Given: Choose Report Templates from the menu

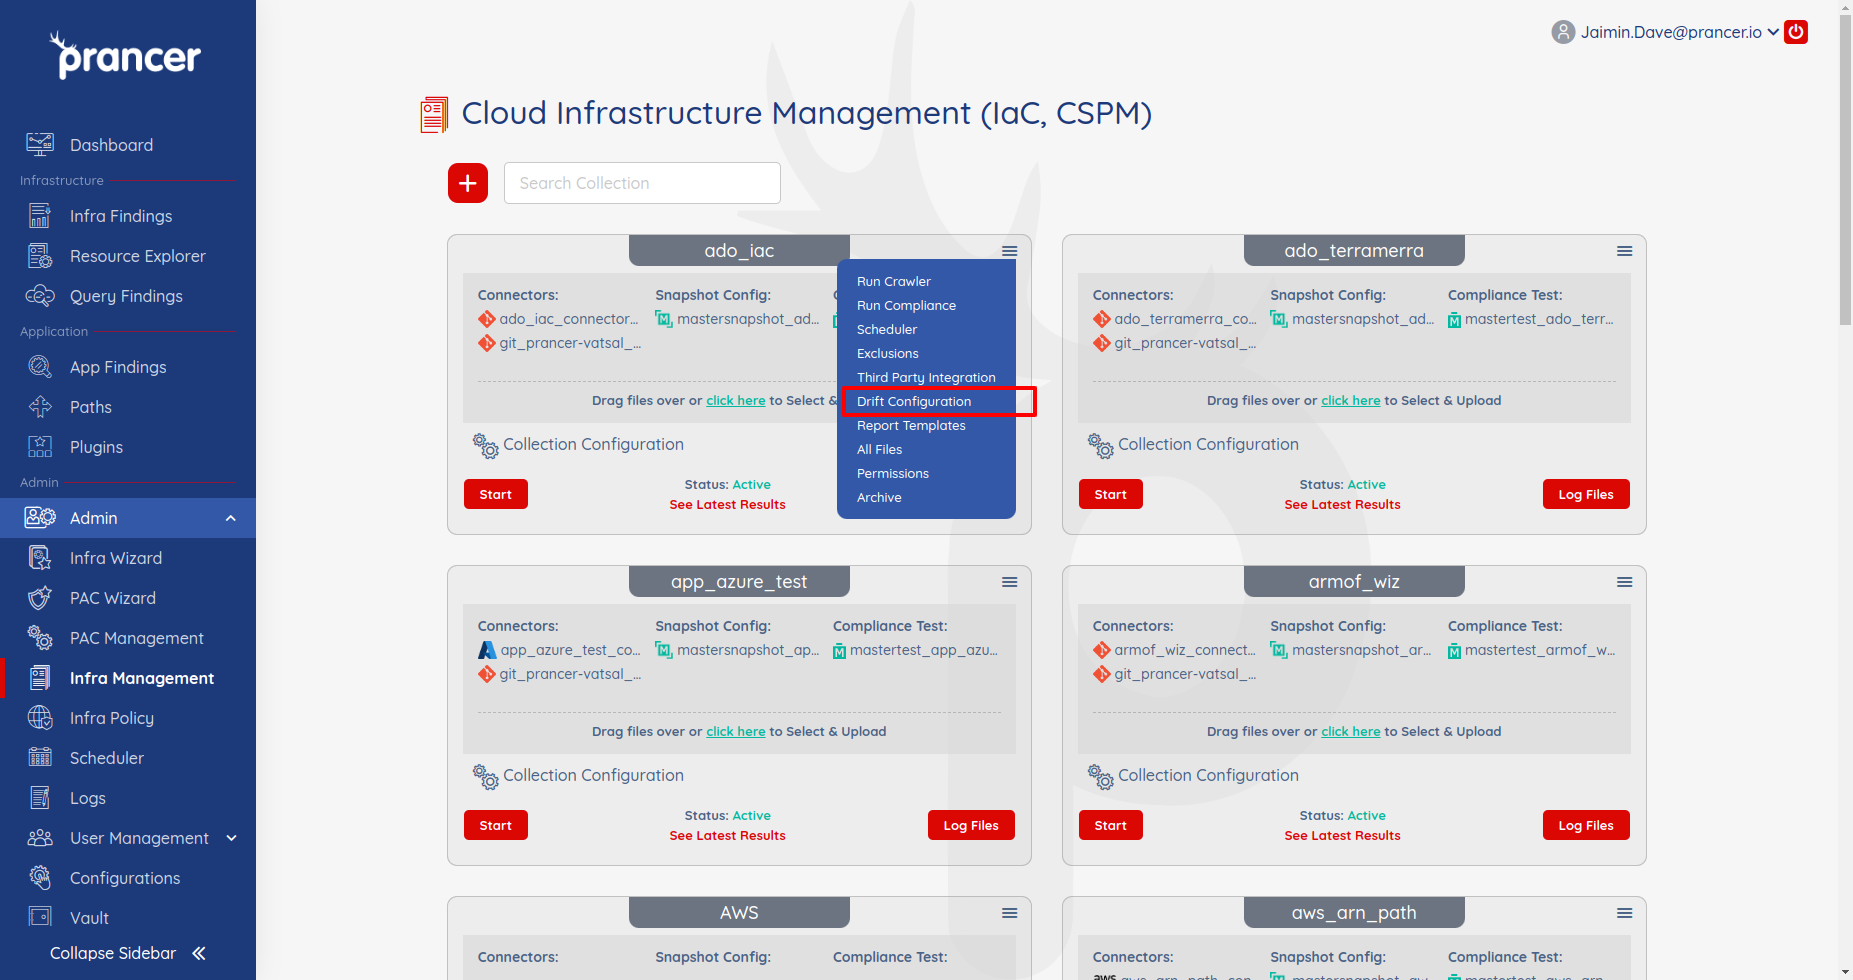Looking at the screenshot, I should pyautogui.click(x=911, y=426).
